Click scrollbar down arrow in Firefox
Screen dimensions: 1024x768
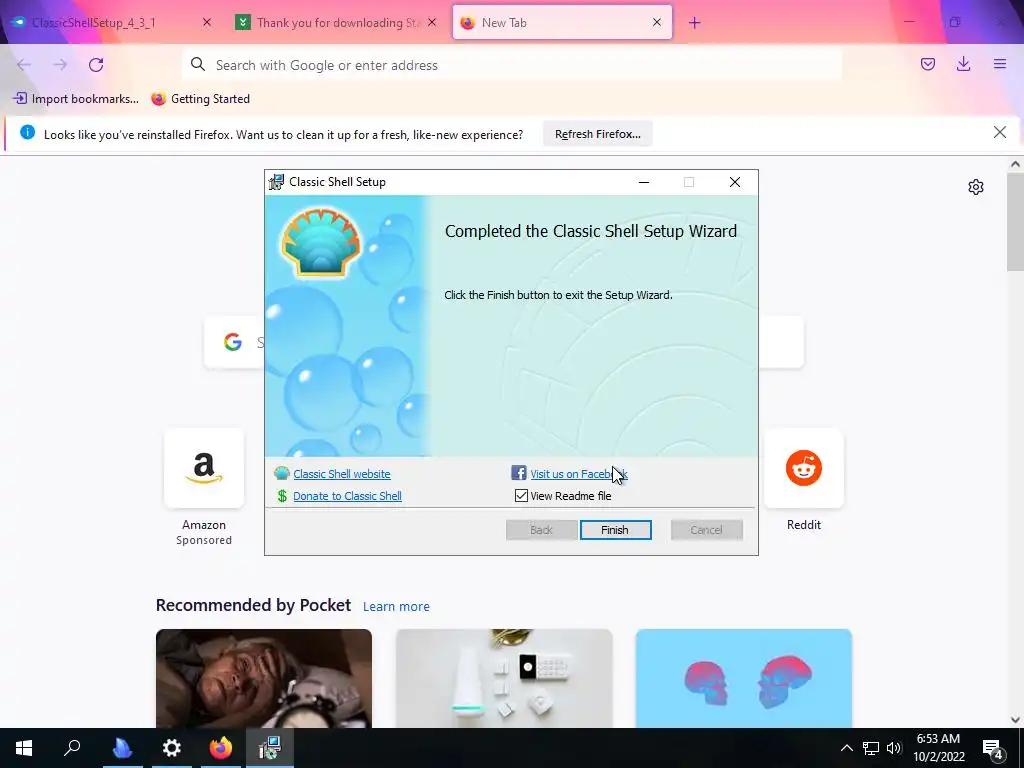coord(1015,720)
